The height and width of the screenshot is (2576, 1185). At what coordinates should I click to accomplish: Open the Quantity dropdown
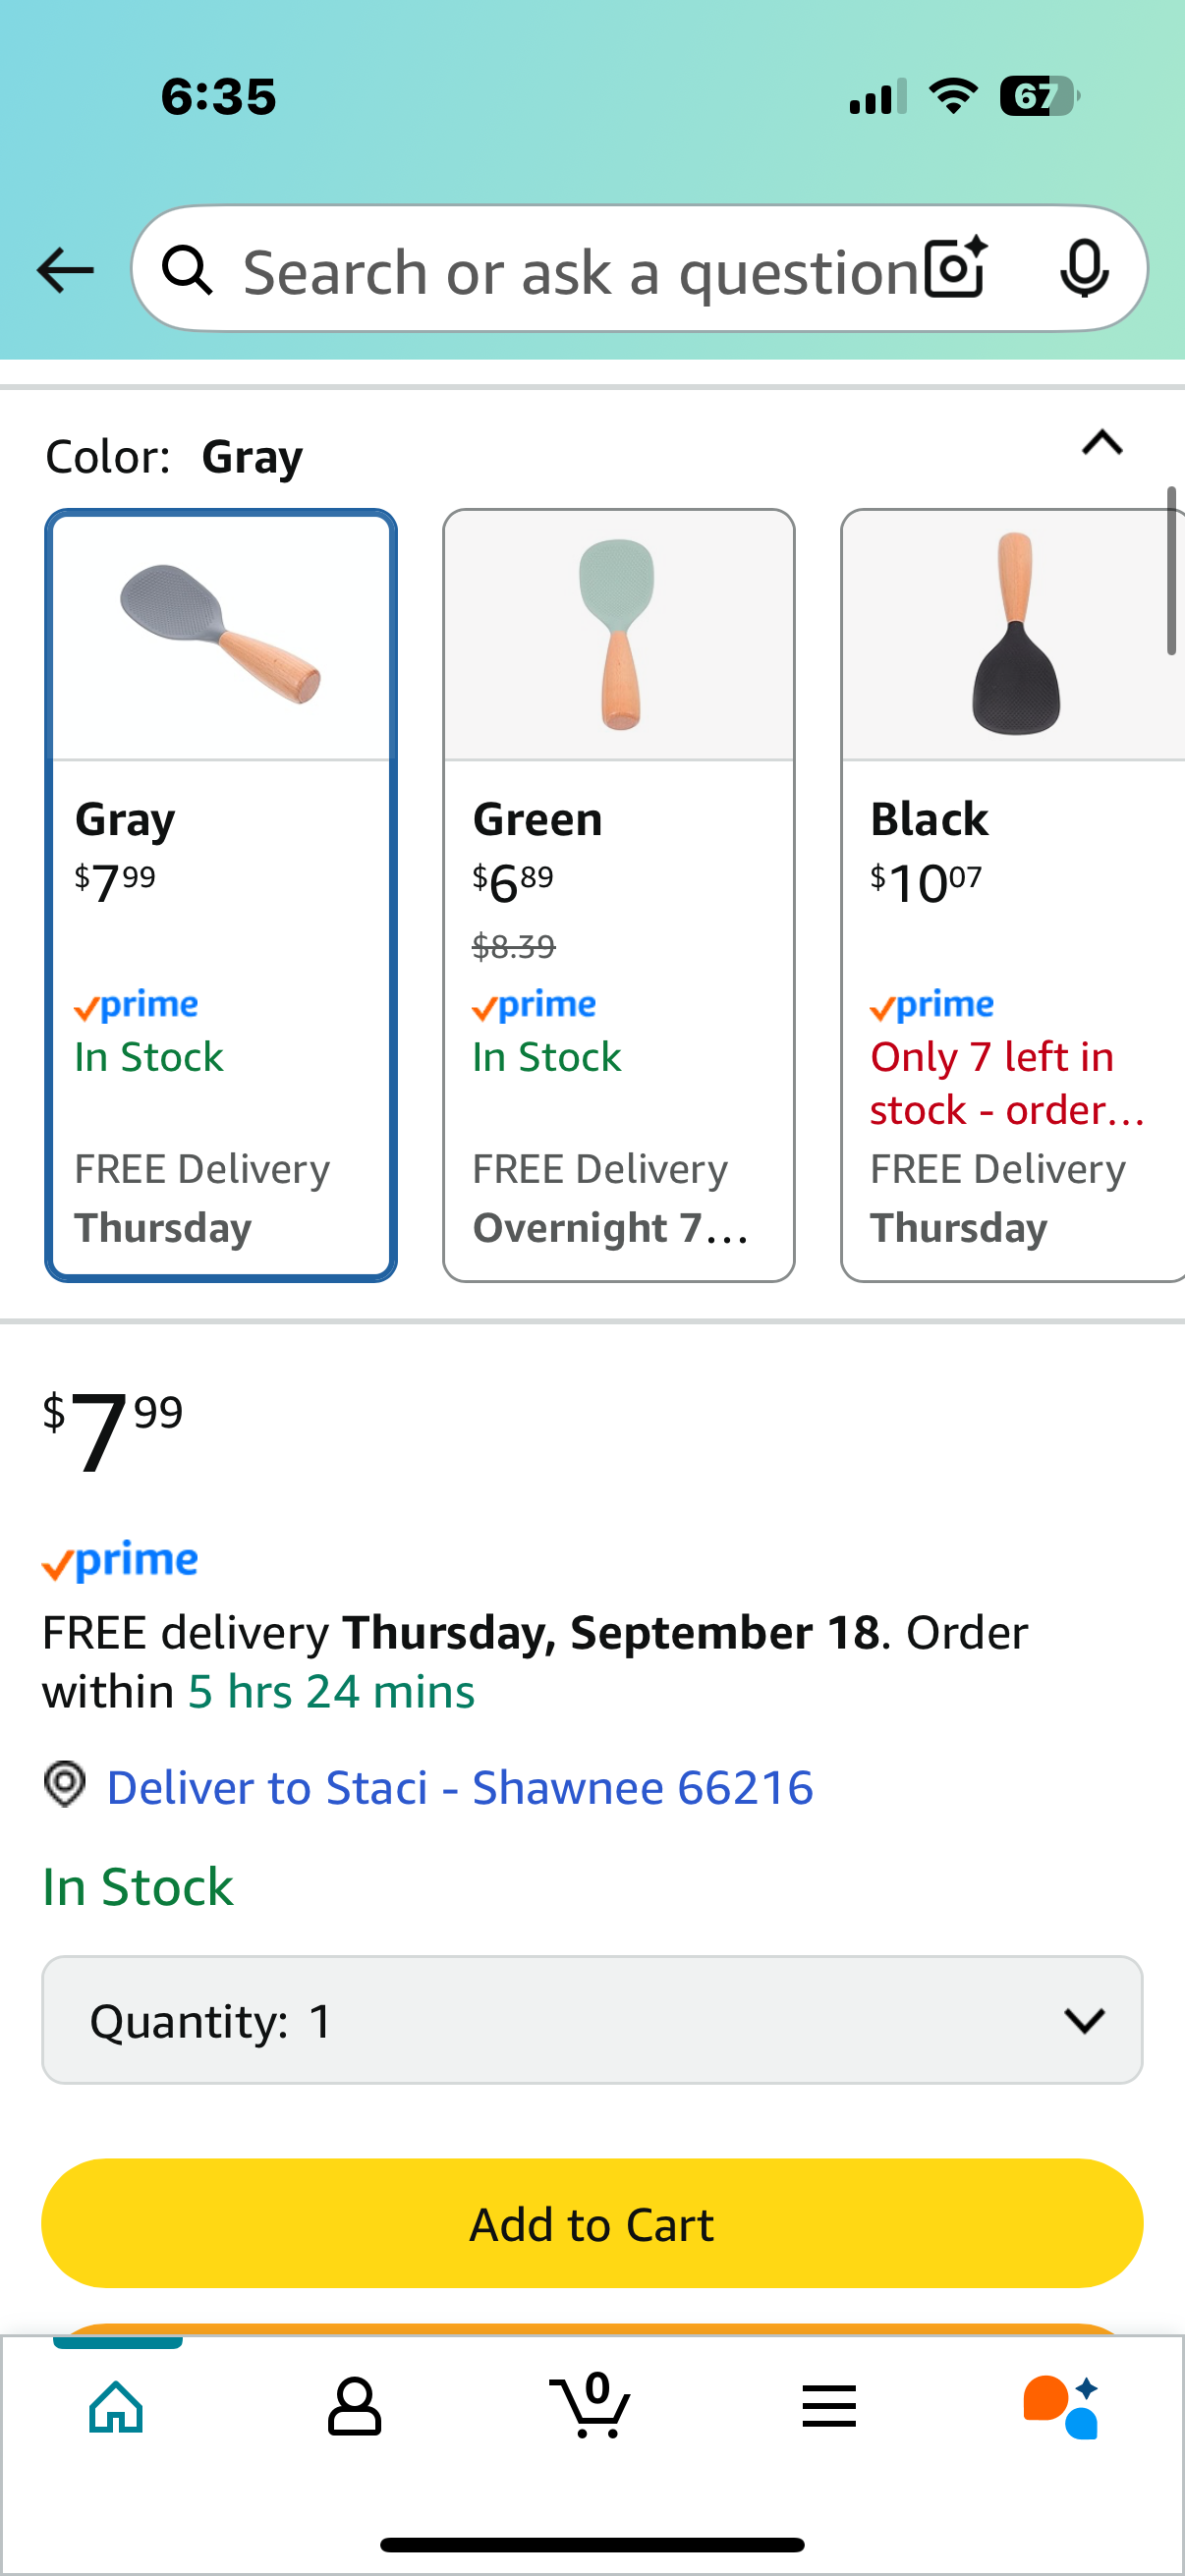[x=592, y=2020]
